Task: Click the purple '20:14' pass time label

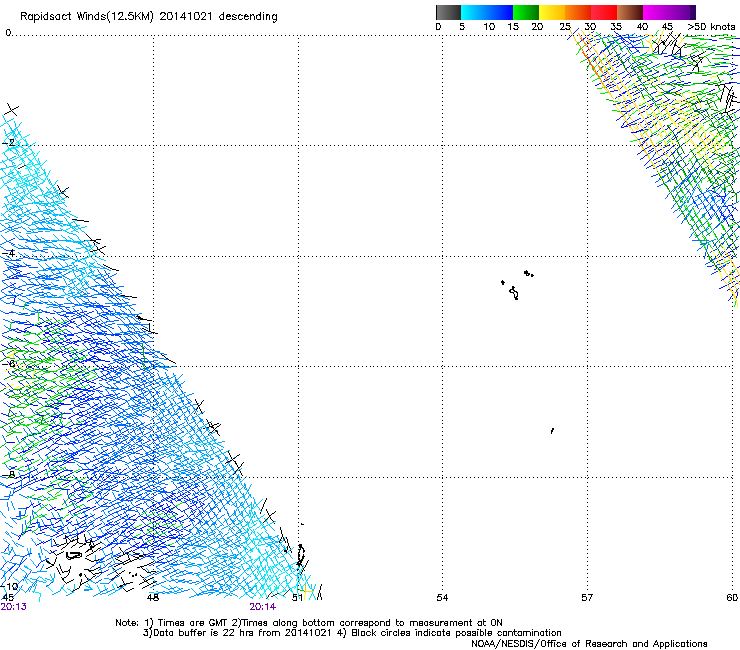Action: 263,607
